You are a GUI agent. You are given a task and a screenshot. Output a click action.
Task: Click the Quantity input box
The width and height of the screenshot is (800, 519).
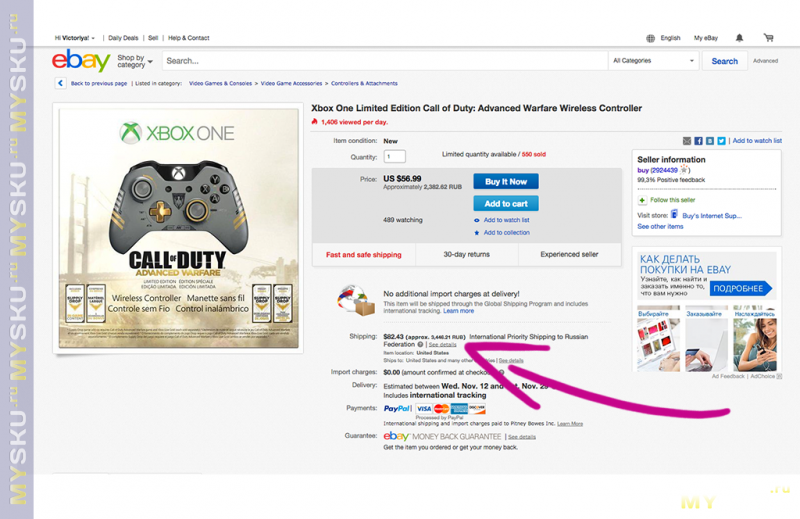tap(394, 157)
